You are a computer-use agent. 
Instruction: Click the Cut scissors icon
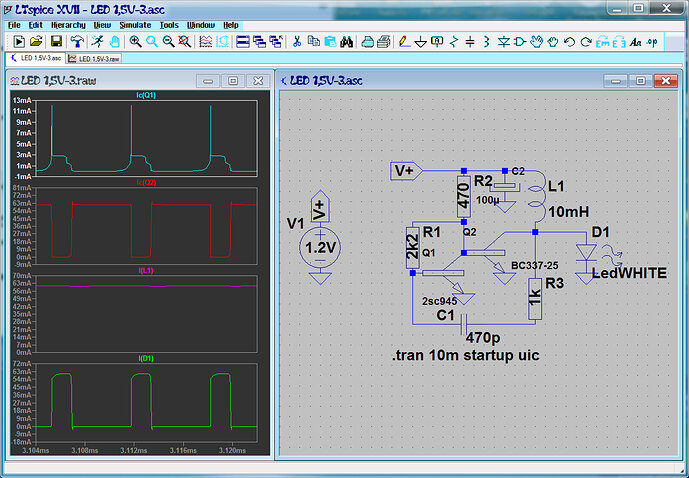pos(297,42)
